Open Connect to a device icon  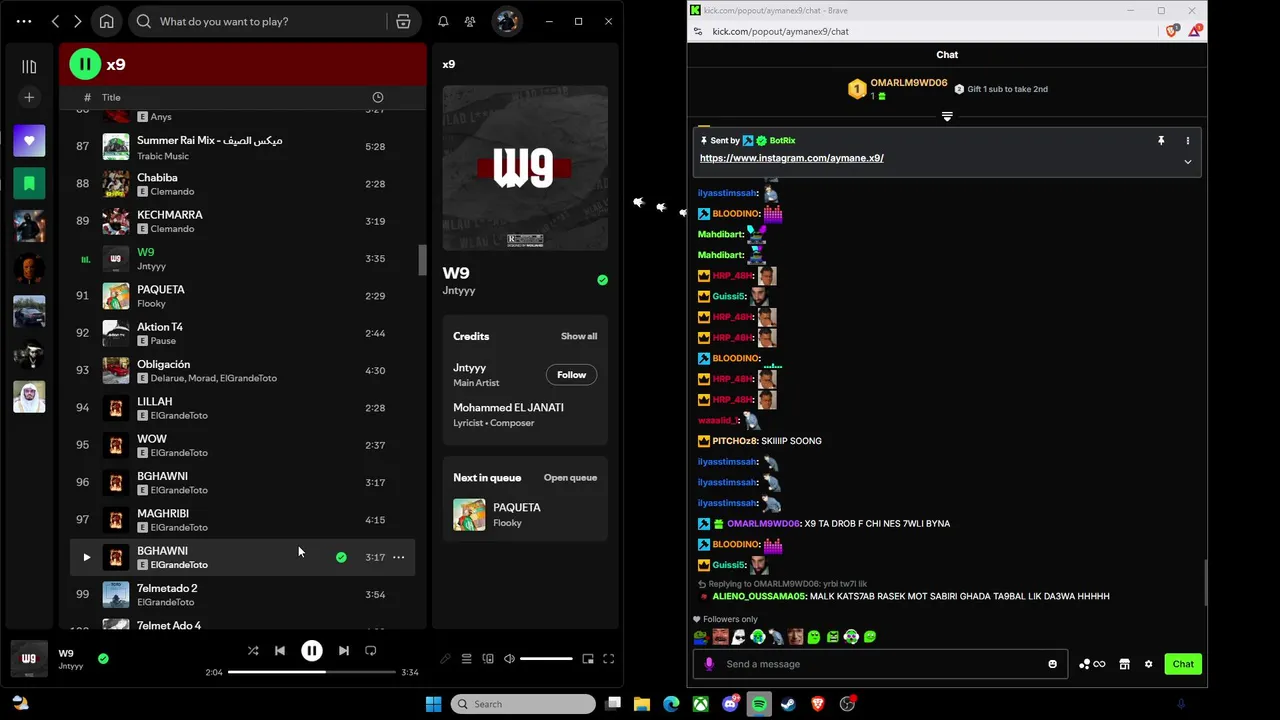[488, 659]
